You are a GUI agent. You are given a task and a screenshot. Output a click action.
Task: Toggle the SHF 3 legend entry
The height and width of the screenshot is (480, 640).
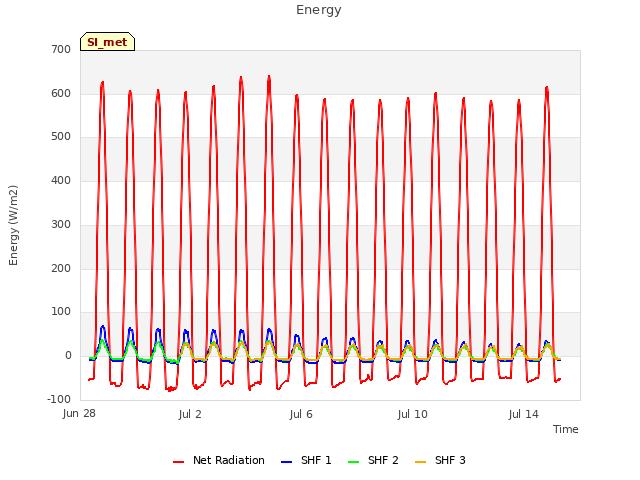[x=440, y=460]
